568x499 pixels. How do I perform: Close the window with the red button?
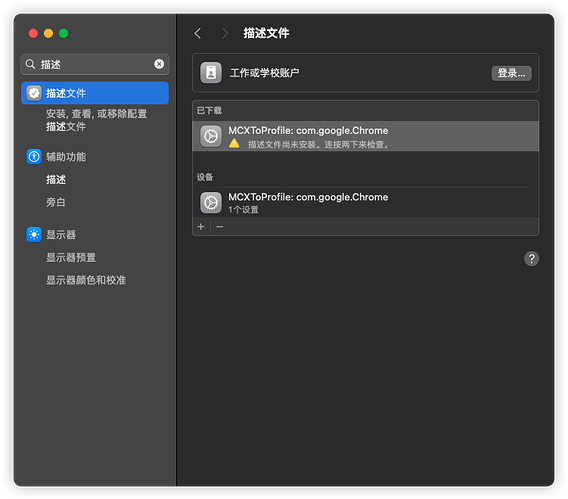[x=33, y=33]
